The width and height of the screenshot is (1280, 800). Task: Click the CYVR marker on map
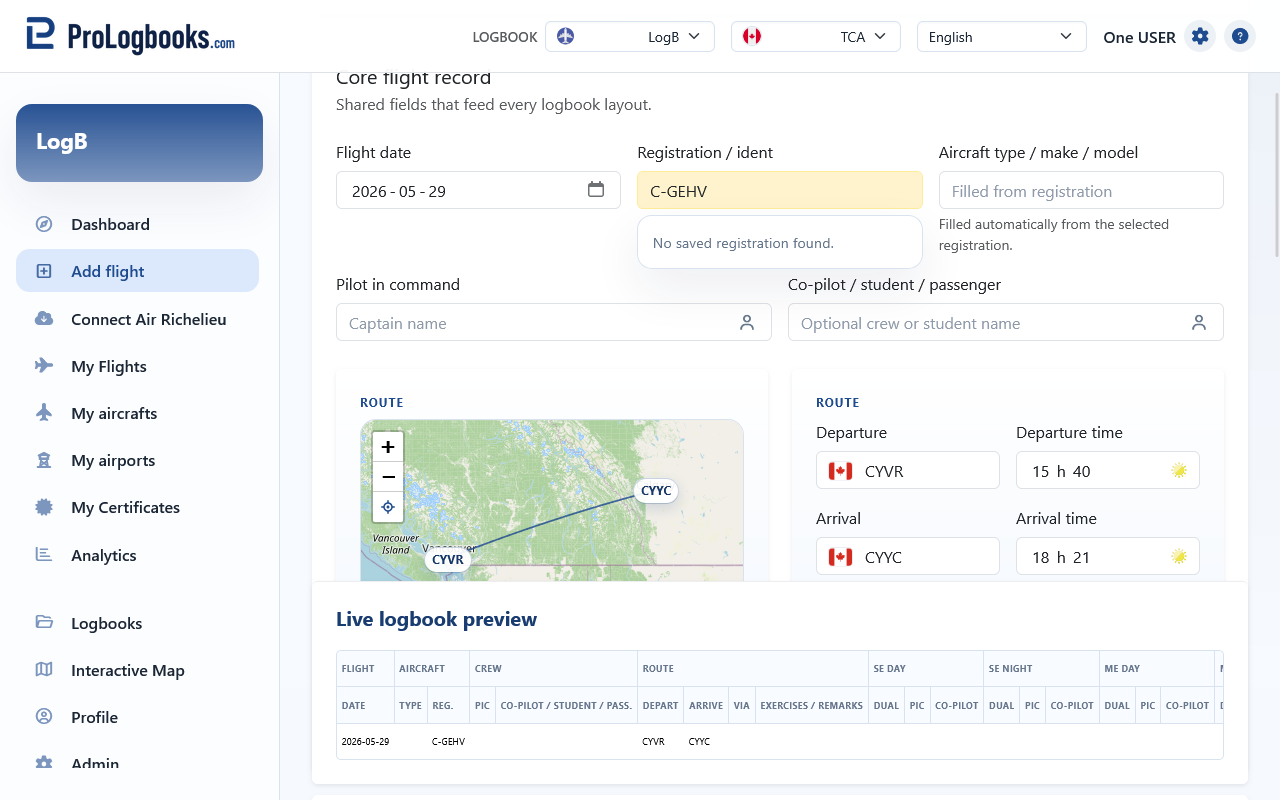coord(448,559)
